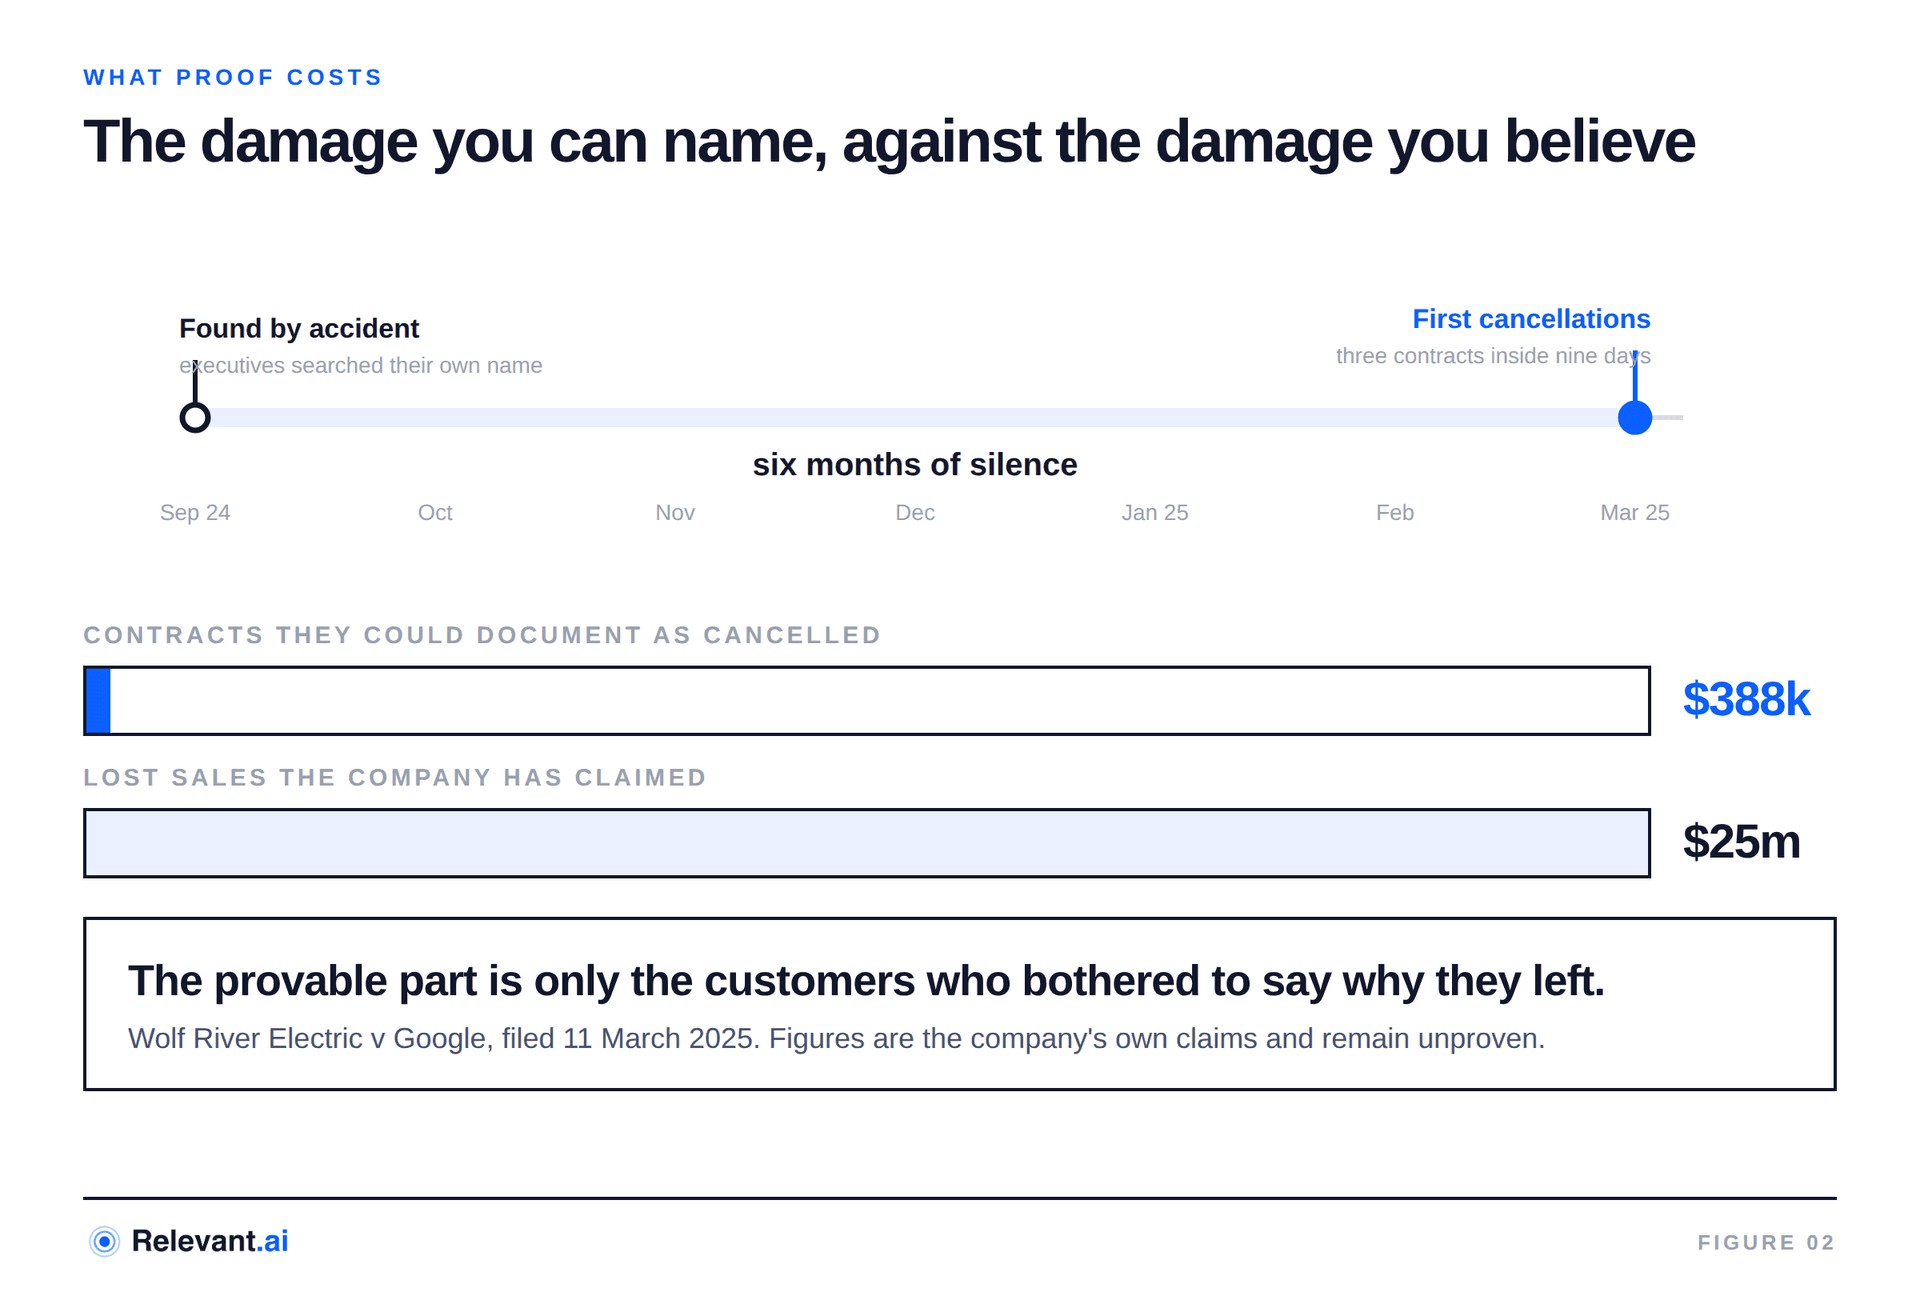Click the blue '$388k' value
Image resolution: width=1920 pixels, height=1312 pixels.
1746,699
